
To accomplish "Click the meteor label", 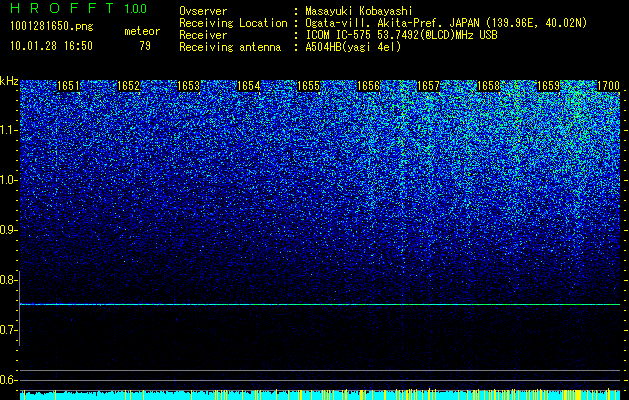I will tap(142, 31).
